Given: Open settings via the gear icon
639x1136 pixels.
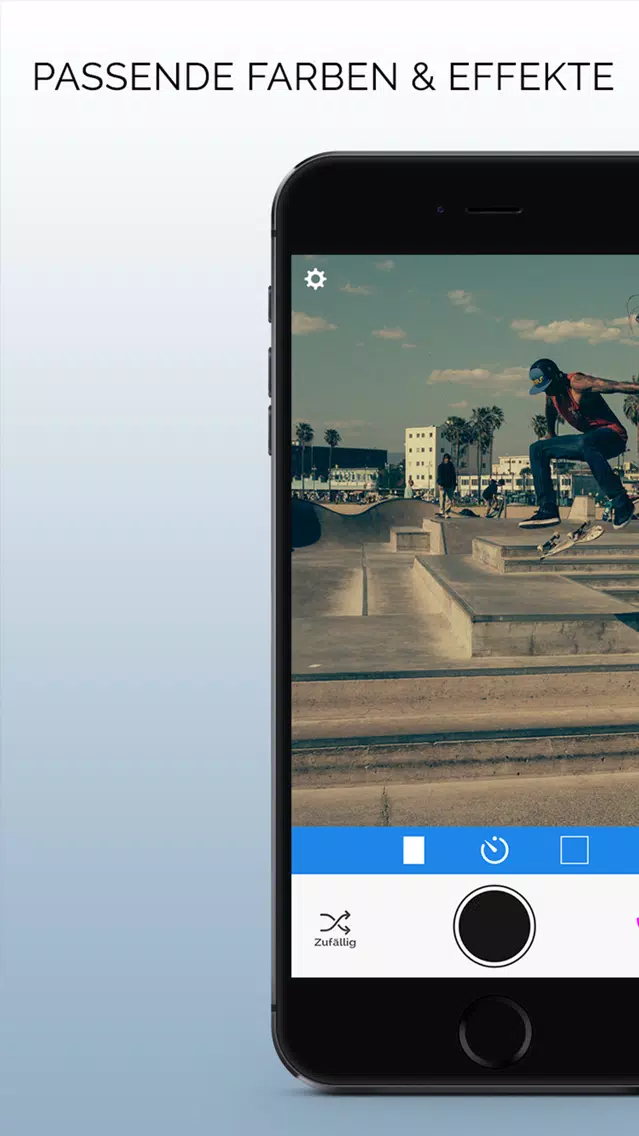Looking at the screenshot, I should 315,279.
